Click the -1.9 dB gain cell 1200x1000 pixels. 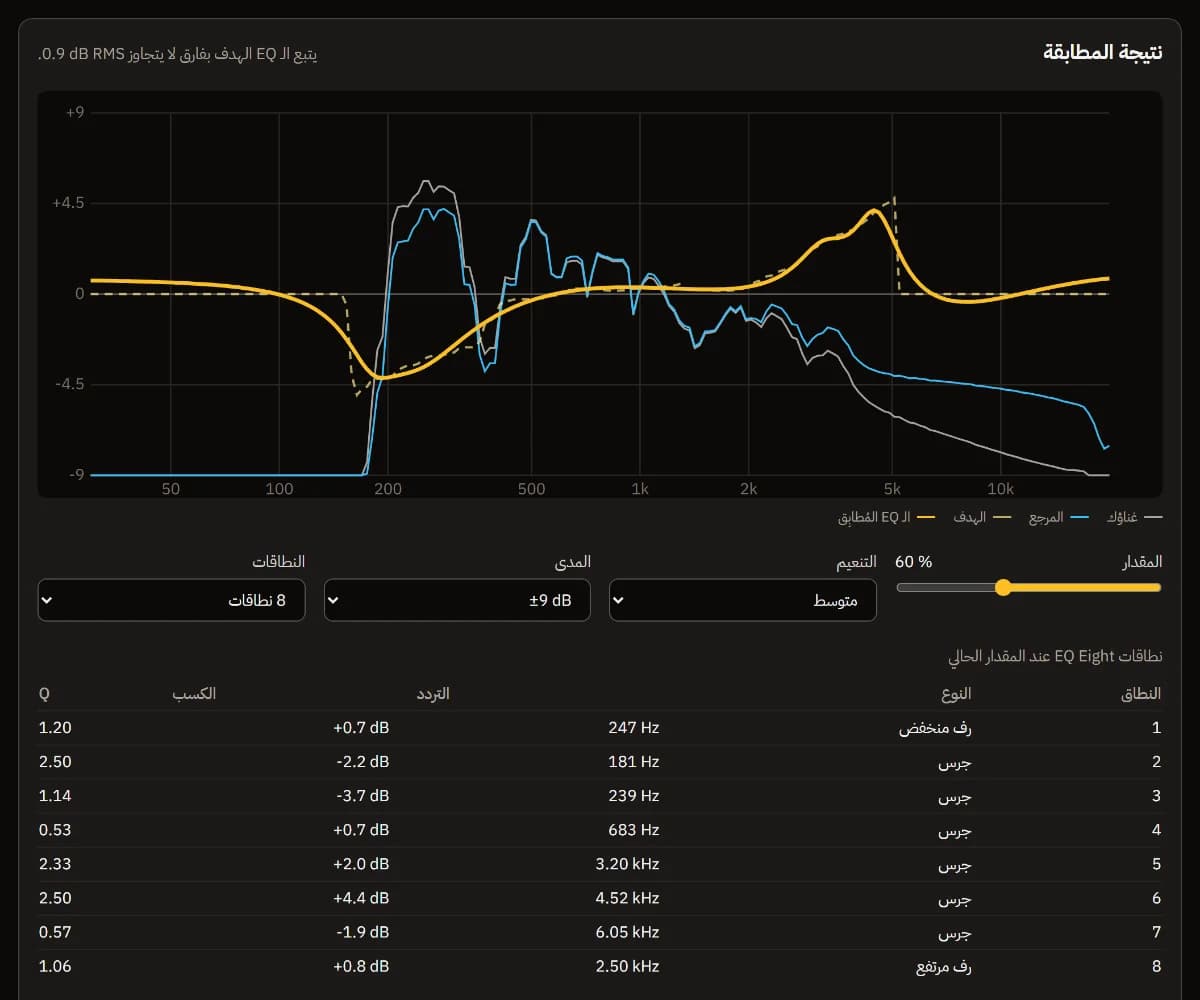(x=362, y=932)
